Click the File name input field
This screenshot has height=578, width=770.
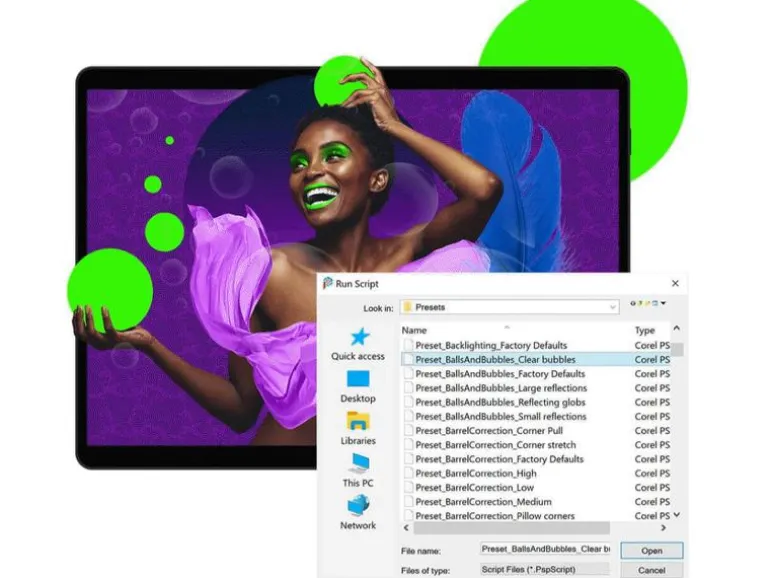pos(545,550)
